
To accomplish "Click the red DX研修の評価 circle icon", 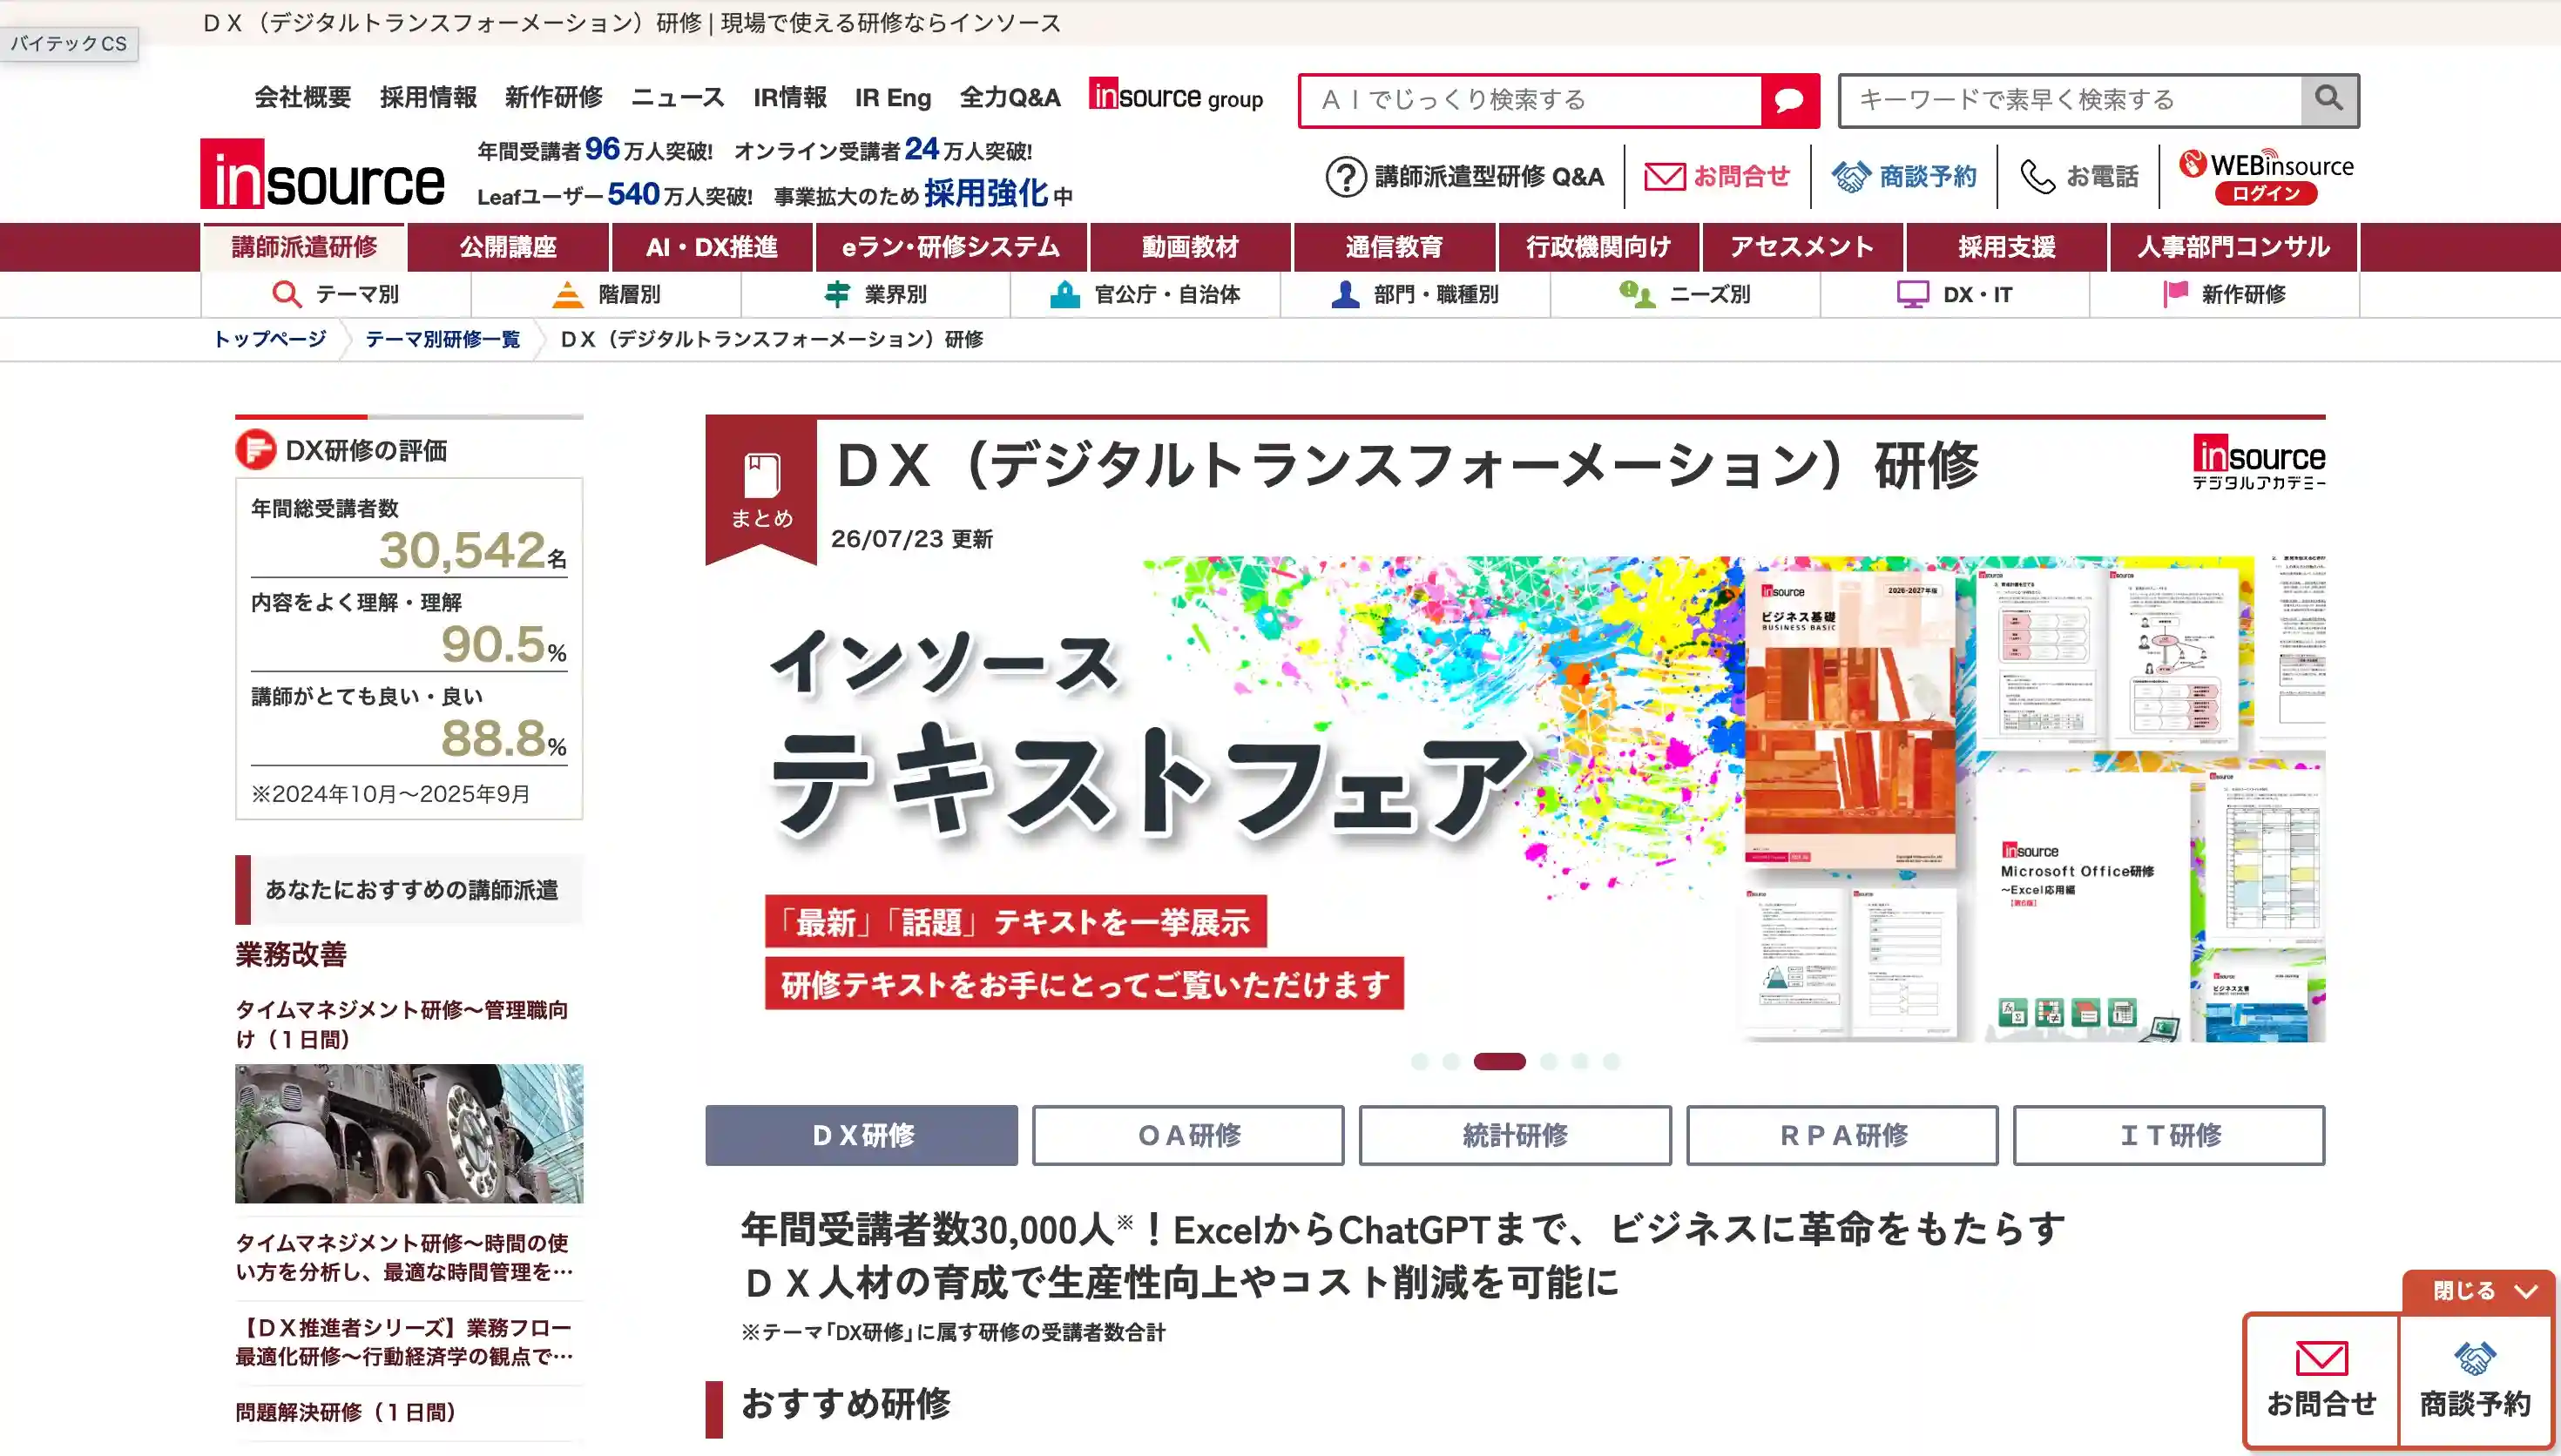I will point(255,449).
